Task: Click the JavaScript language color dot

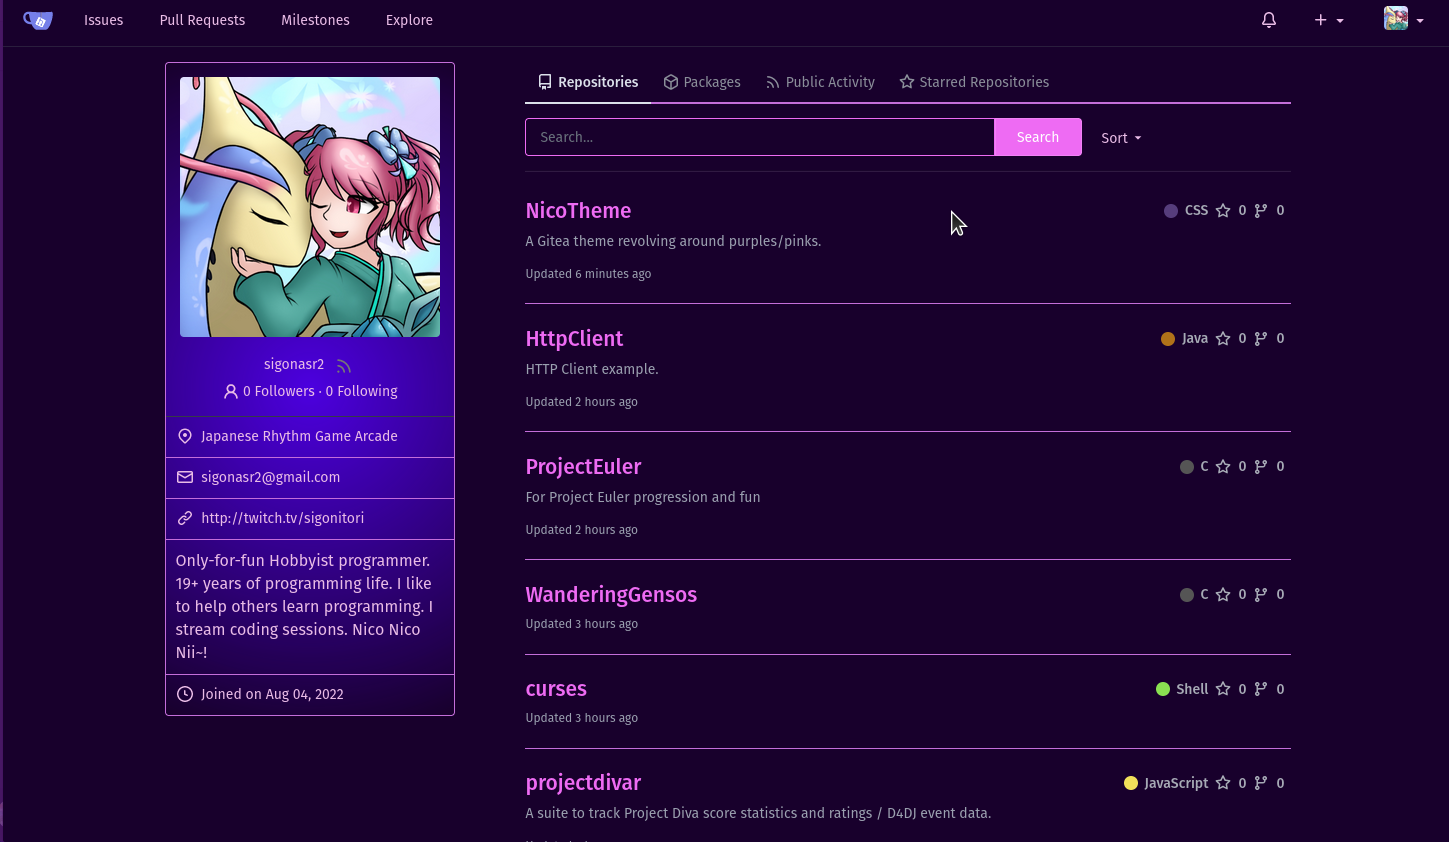Action: 1131,783
